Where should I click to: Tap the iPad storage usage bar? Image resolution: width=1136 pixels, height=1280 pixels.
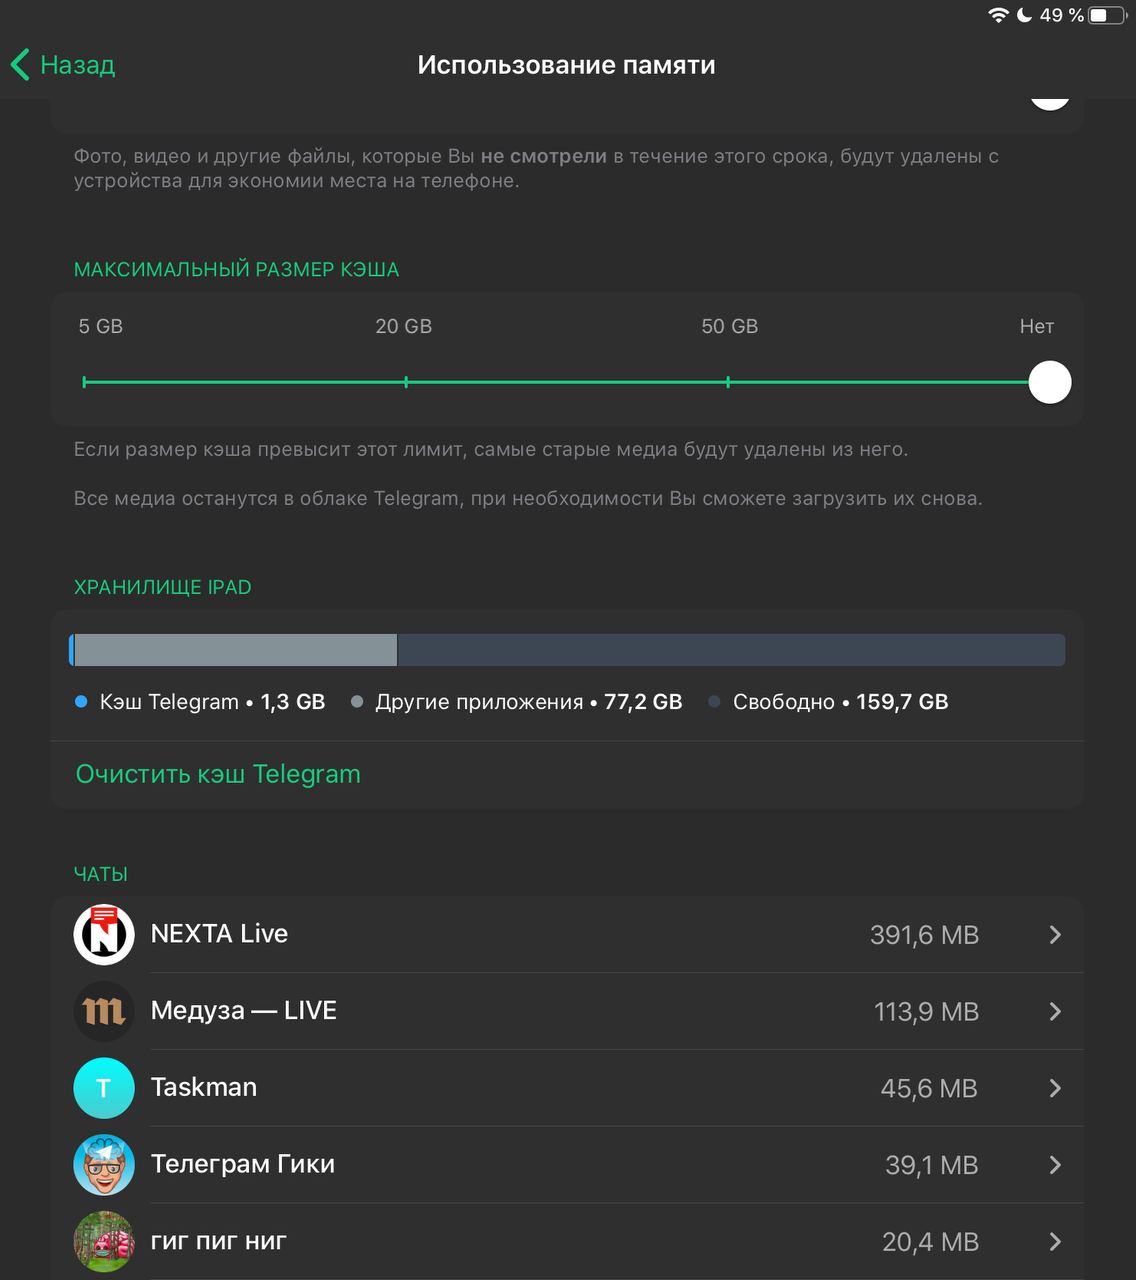[x=567, y=650]
